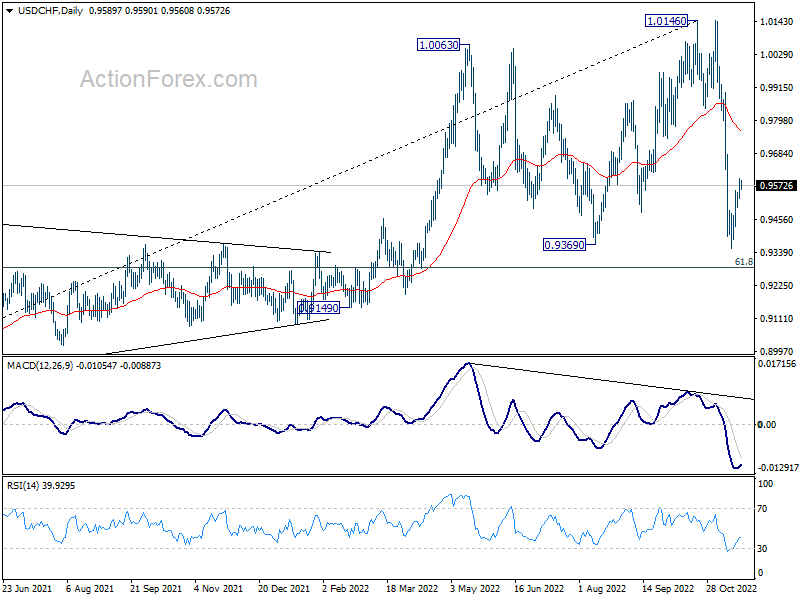800x600 pixels.
Task: Select the 23 Jun 2021 date marker
Action: point(27,588)
